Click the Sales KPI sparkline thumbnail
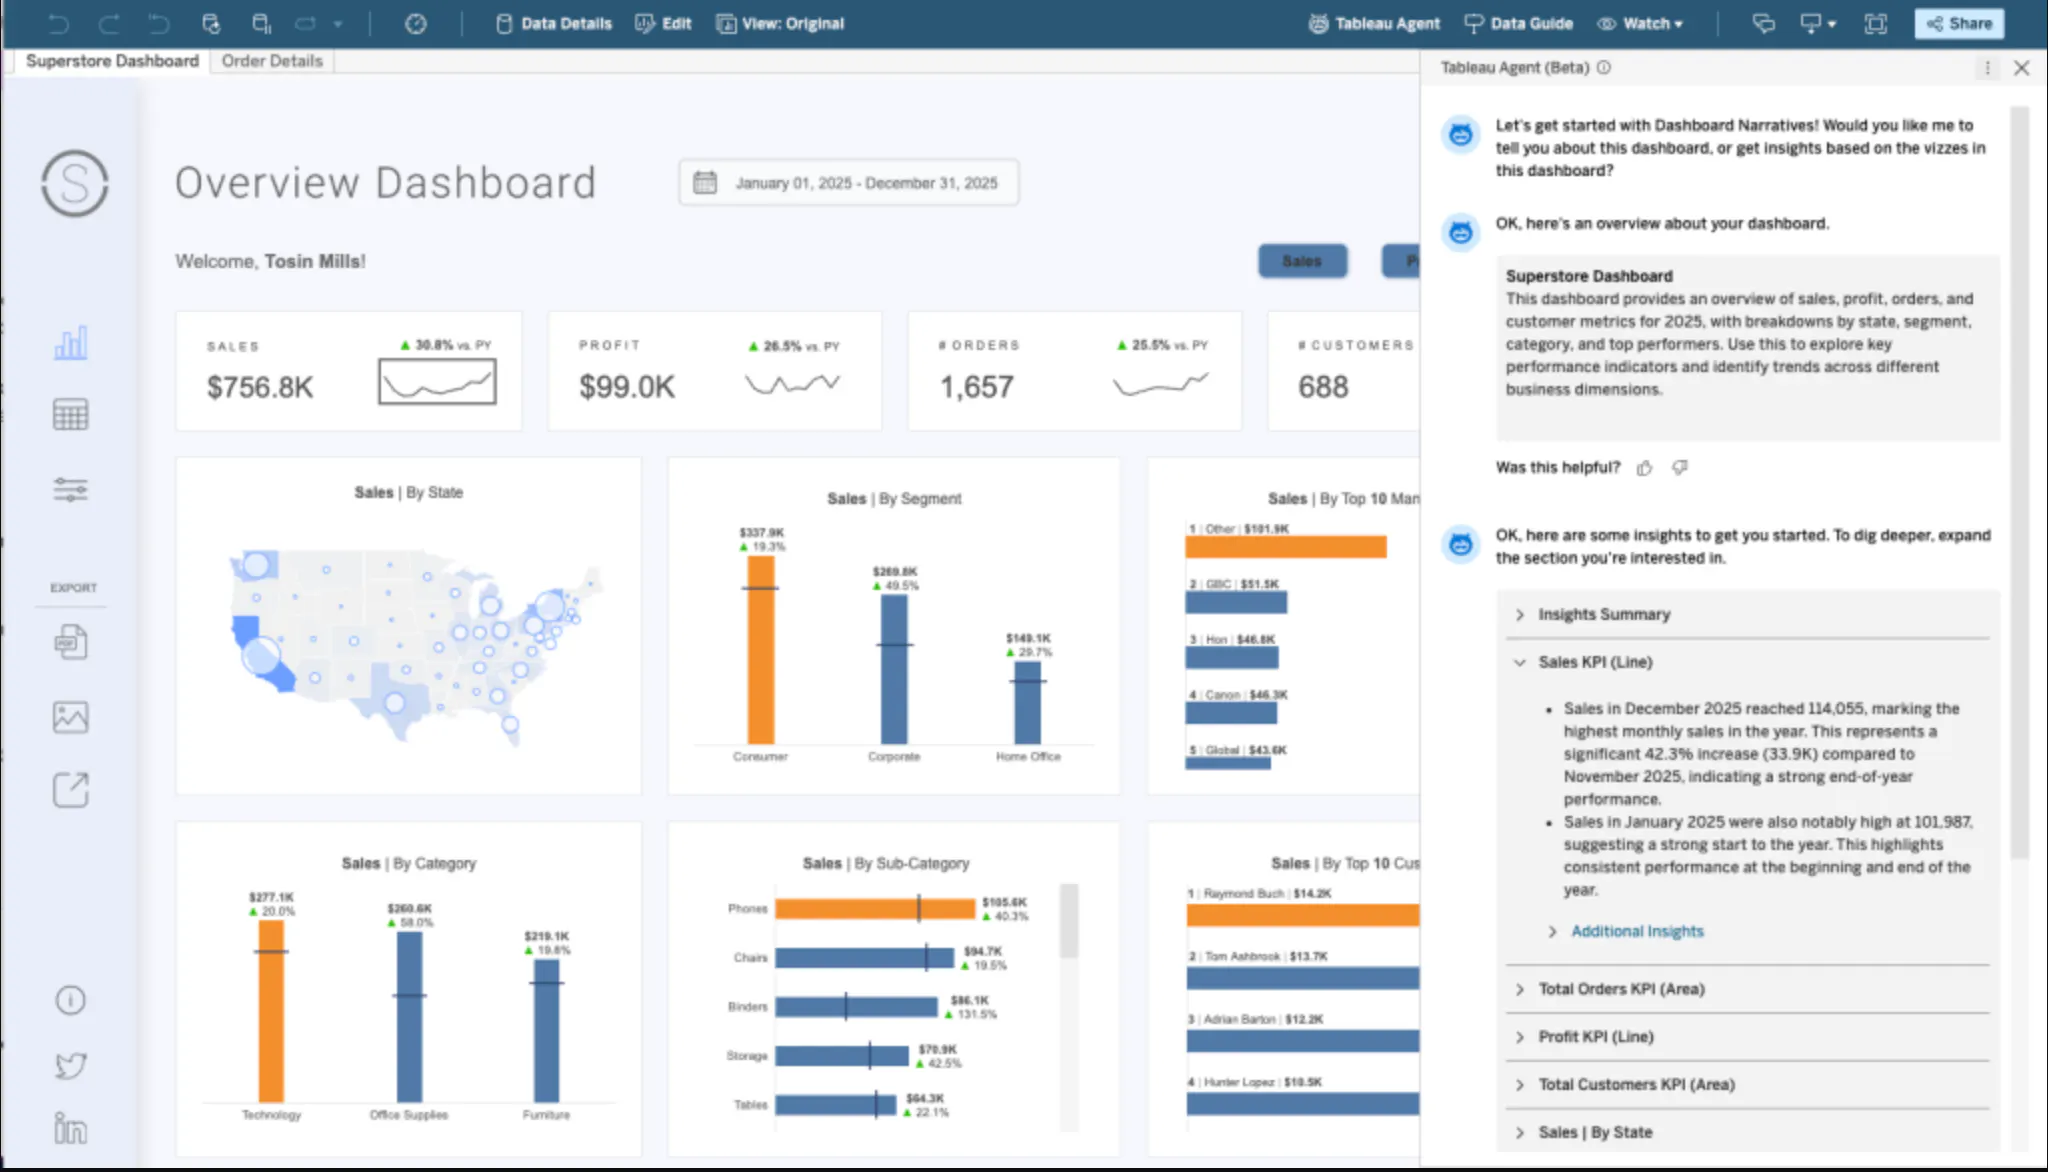Screen dimensions: 2048x1172 [x=437, y=382]
